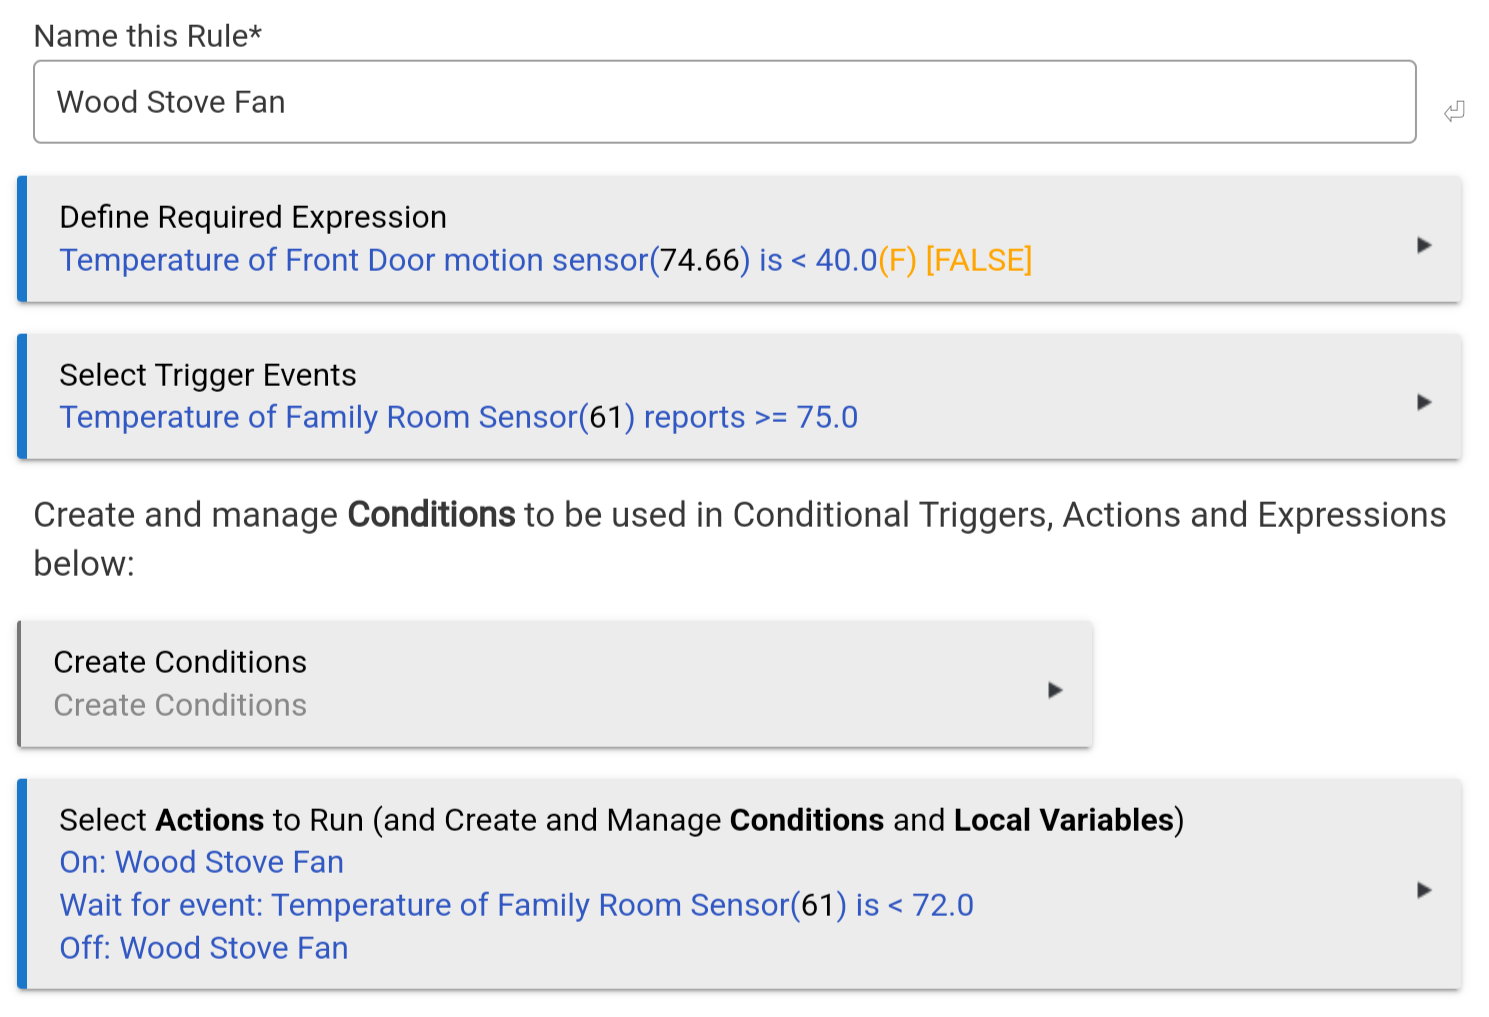Image resolution: width=1489 pixels, height=1017 pixels.
Task: Expand the Select Actions to Run arrow
Action: (1424, 890)
